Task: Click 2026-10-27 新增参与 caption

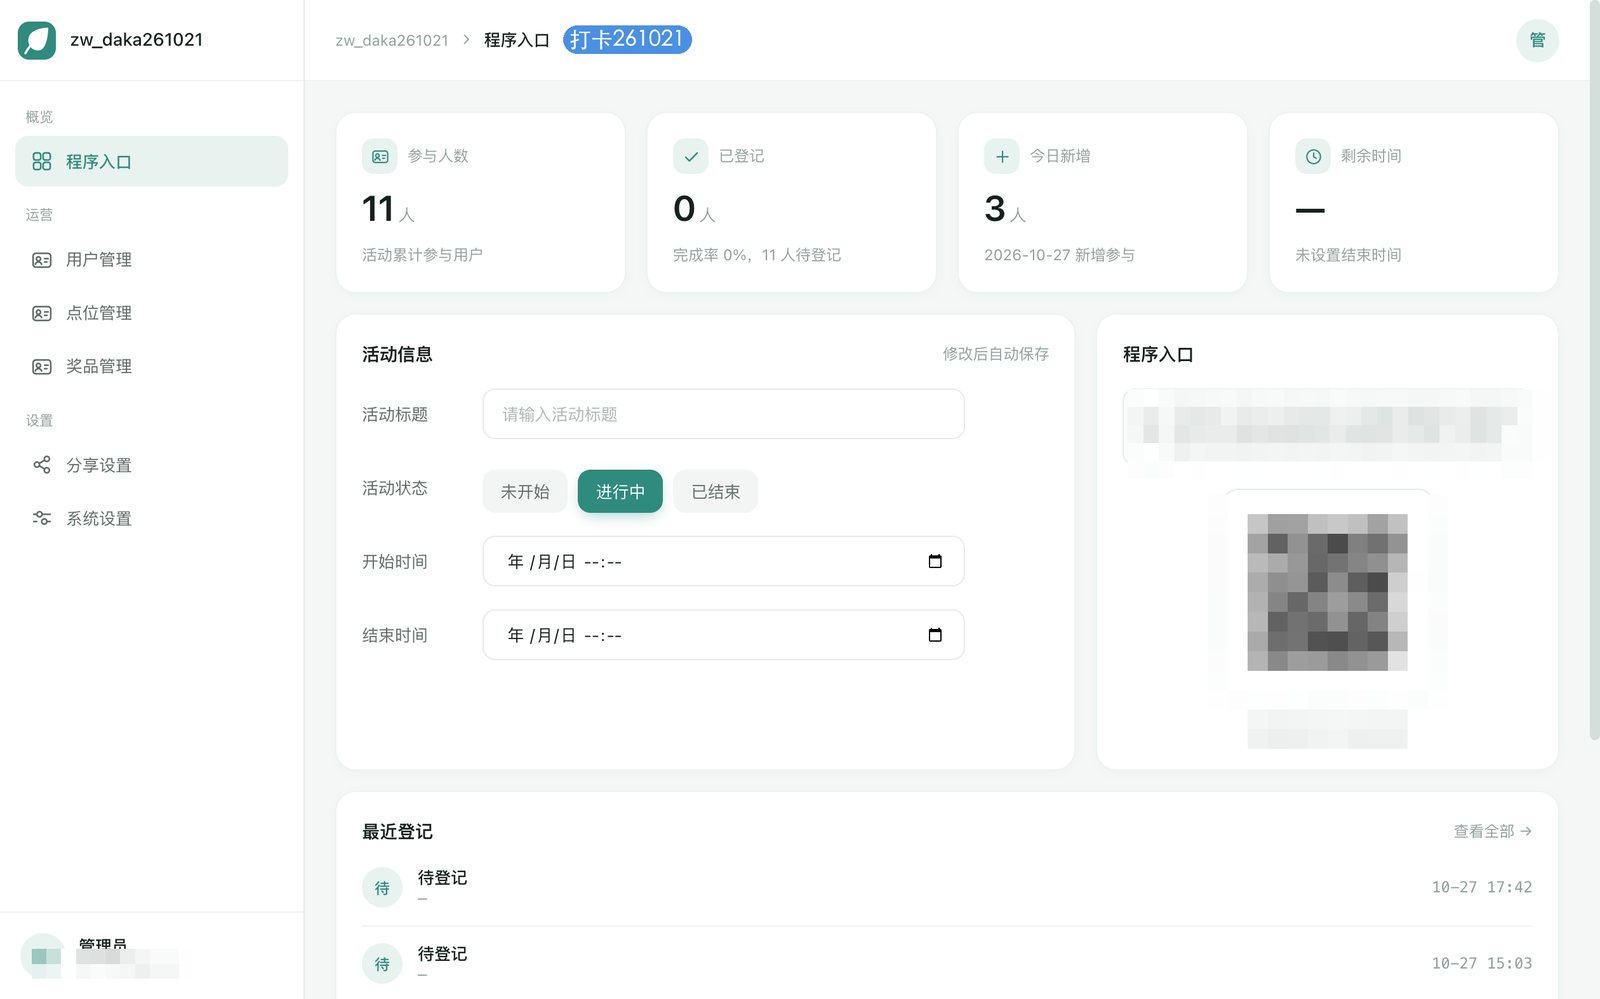Action: (x=1059, y=255)
